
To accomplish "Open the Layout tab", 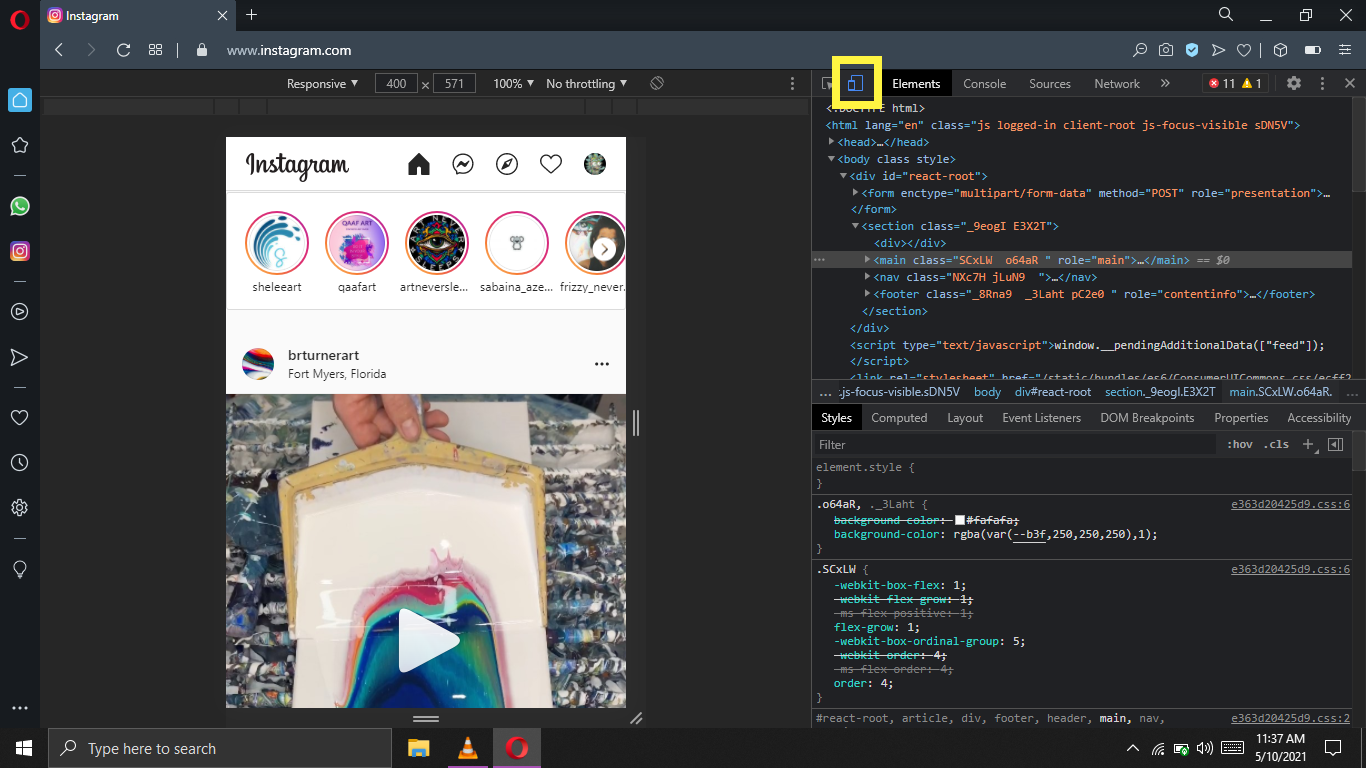I will pyautogui.click(x=965, y=418).
